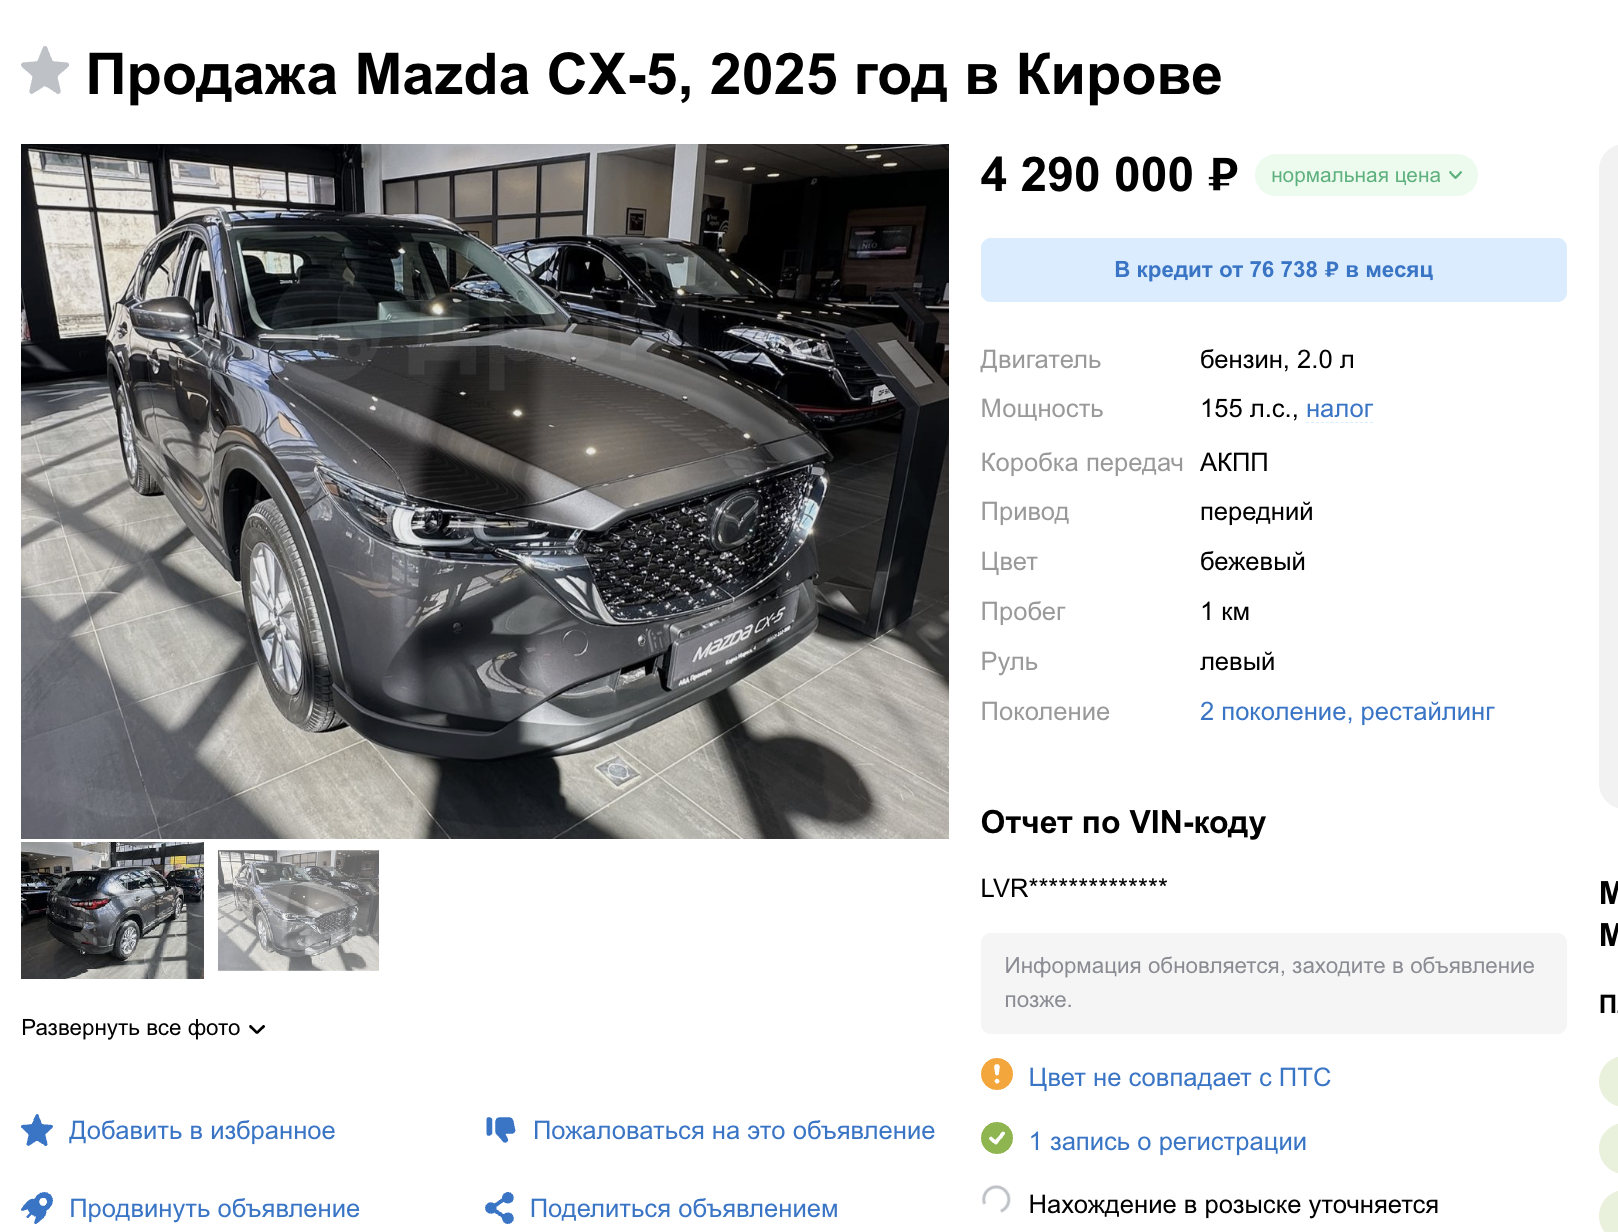1618x1232 pixels.
Task: Open '1 запись о регистрации' link
Action: [1167, 1141]
